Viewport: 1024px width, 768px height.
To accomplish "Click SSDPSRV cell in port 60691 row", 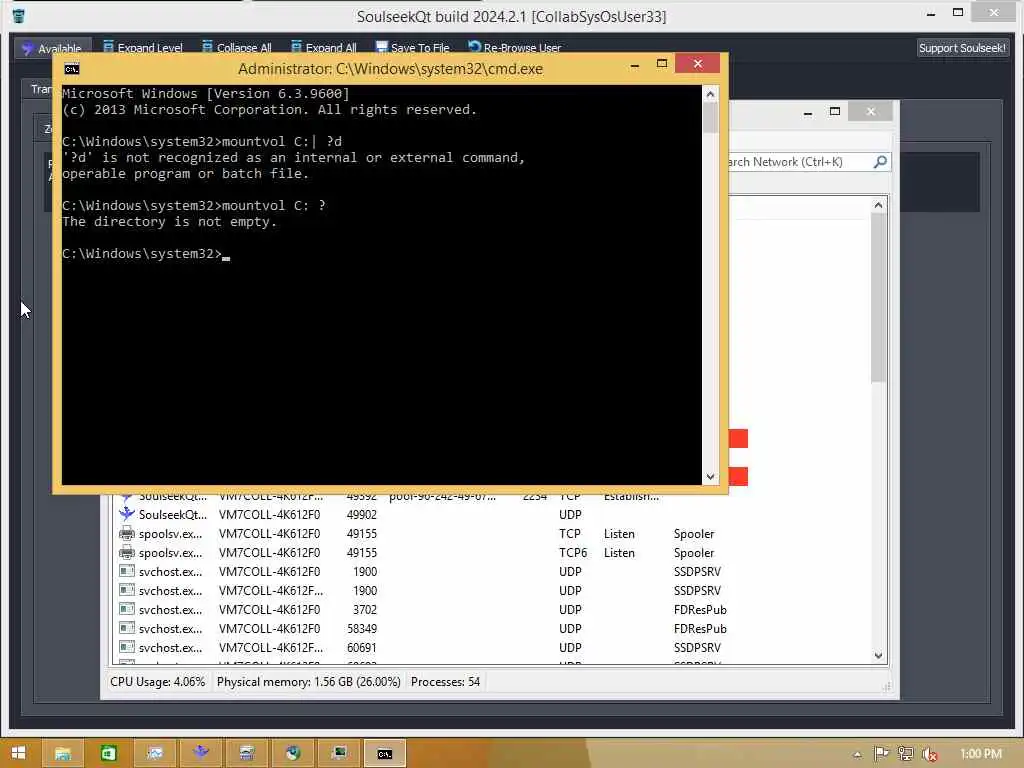I will pos(697,647).
